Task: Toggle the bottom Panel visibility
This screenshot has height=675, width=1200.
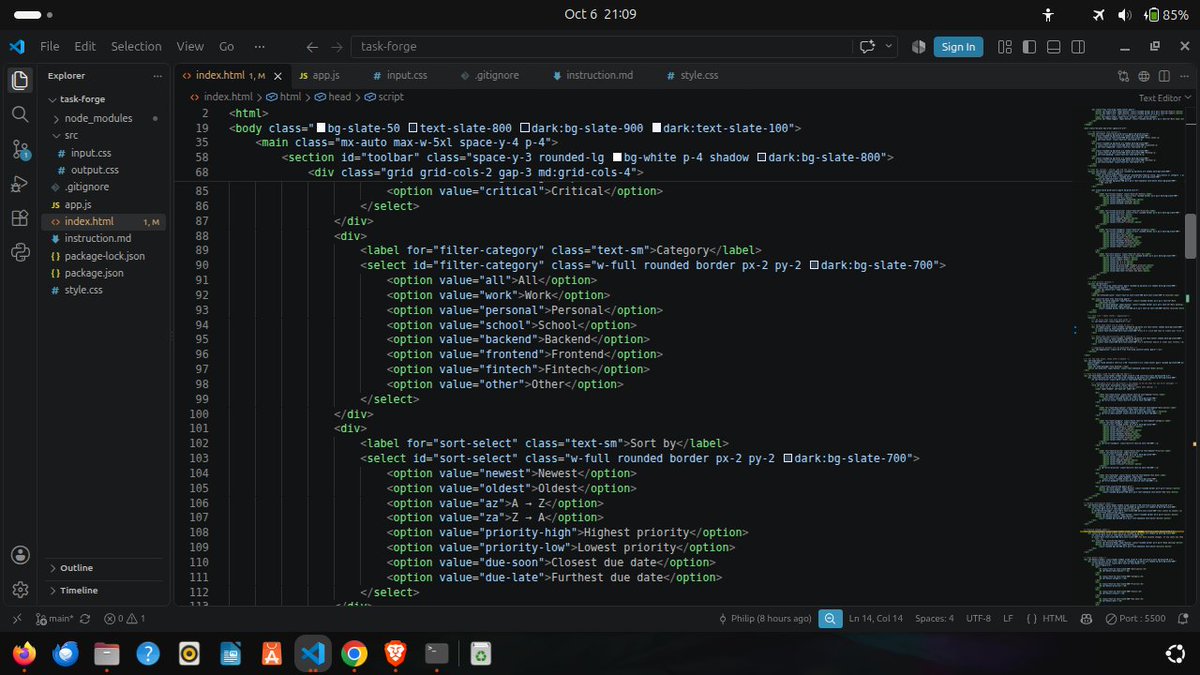Action: 1053,46
